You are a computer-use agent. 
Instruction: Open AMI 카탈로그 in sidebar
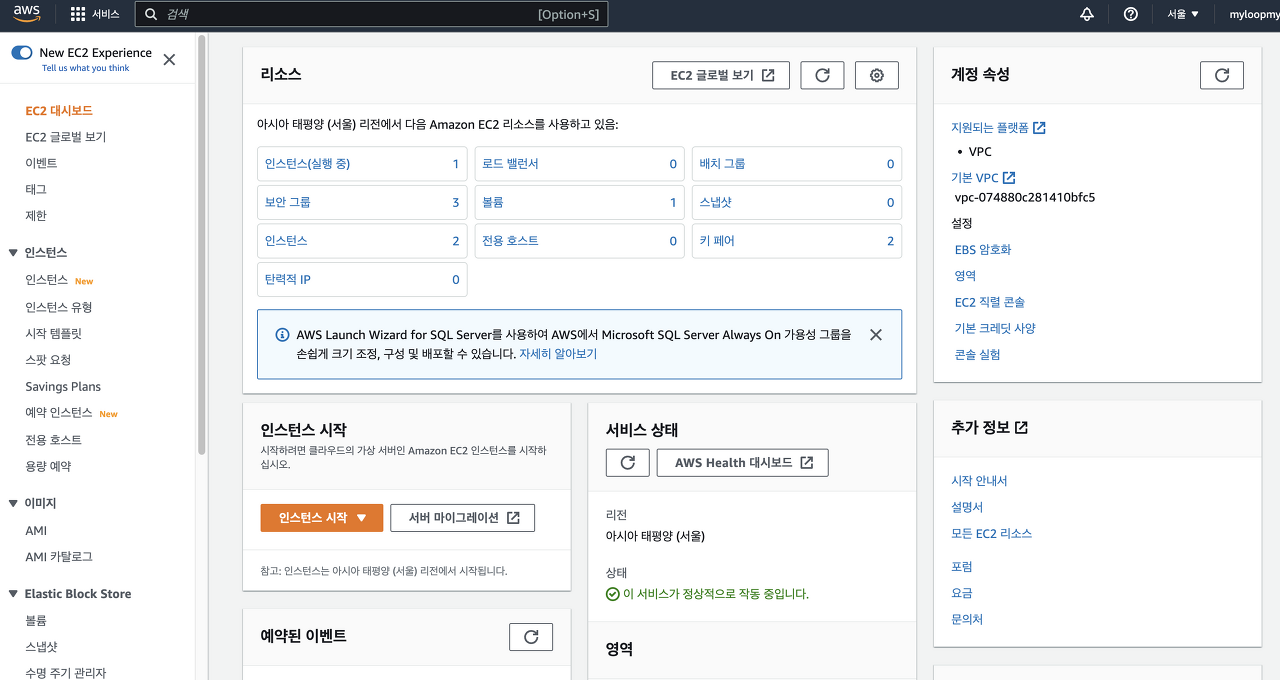(x=58, y=556)
